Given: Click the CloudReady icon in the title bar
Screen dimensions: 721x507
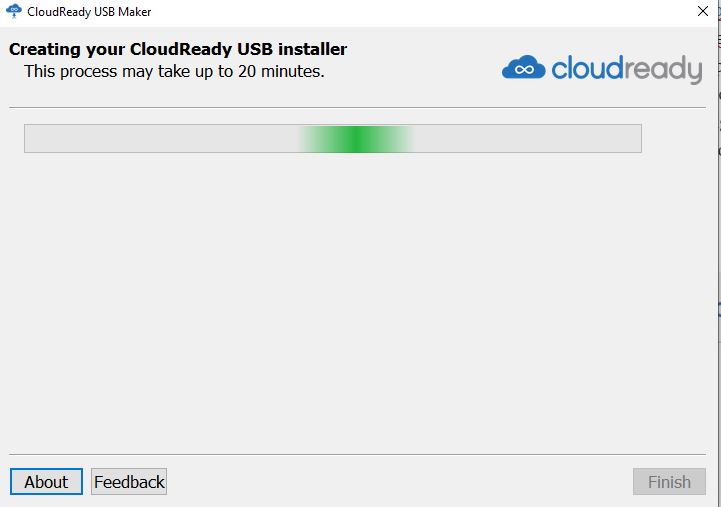Looking at the screenshot, I should point(14,12).
